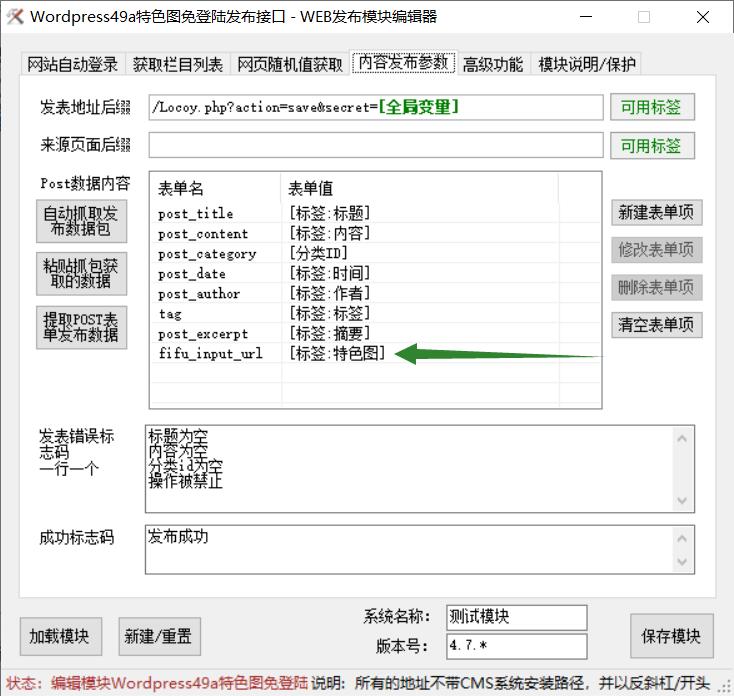This screenshot has height=696, width=734.
Task: Click 粘贴抓包获取的数据 button
Action: [81, 274]
